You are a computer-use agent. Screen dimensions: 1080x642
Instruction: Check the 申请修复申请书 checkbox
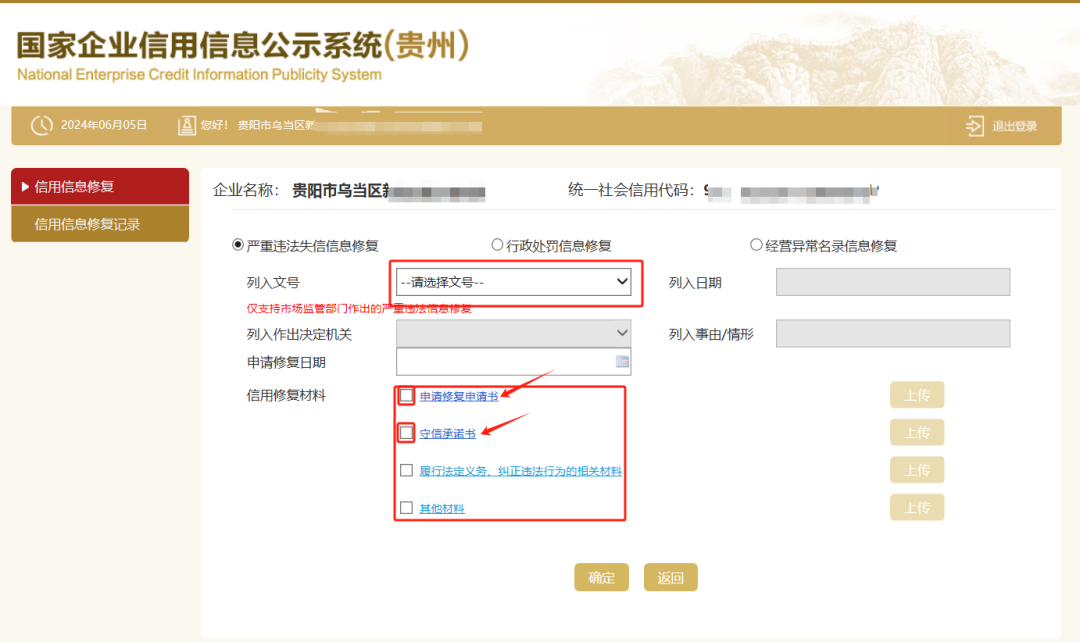406,395
